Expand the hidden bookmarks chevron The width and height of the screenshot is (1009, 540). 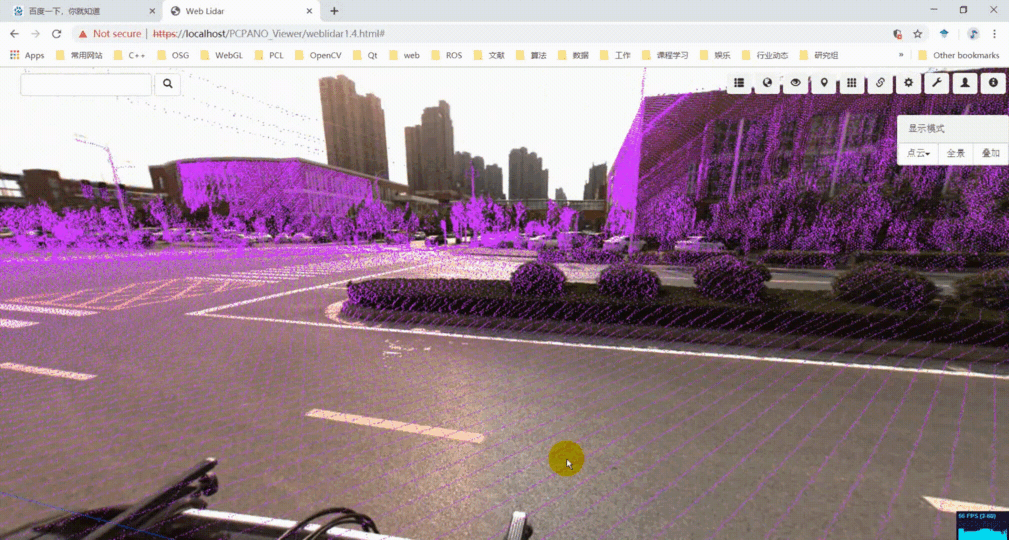click(x=901, y=55)
